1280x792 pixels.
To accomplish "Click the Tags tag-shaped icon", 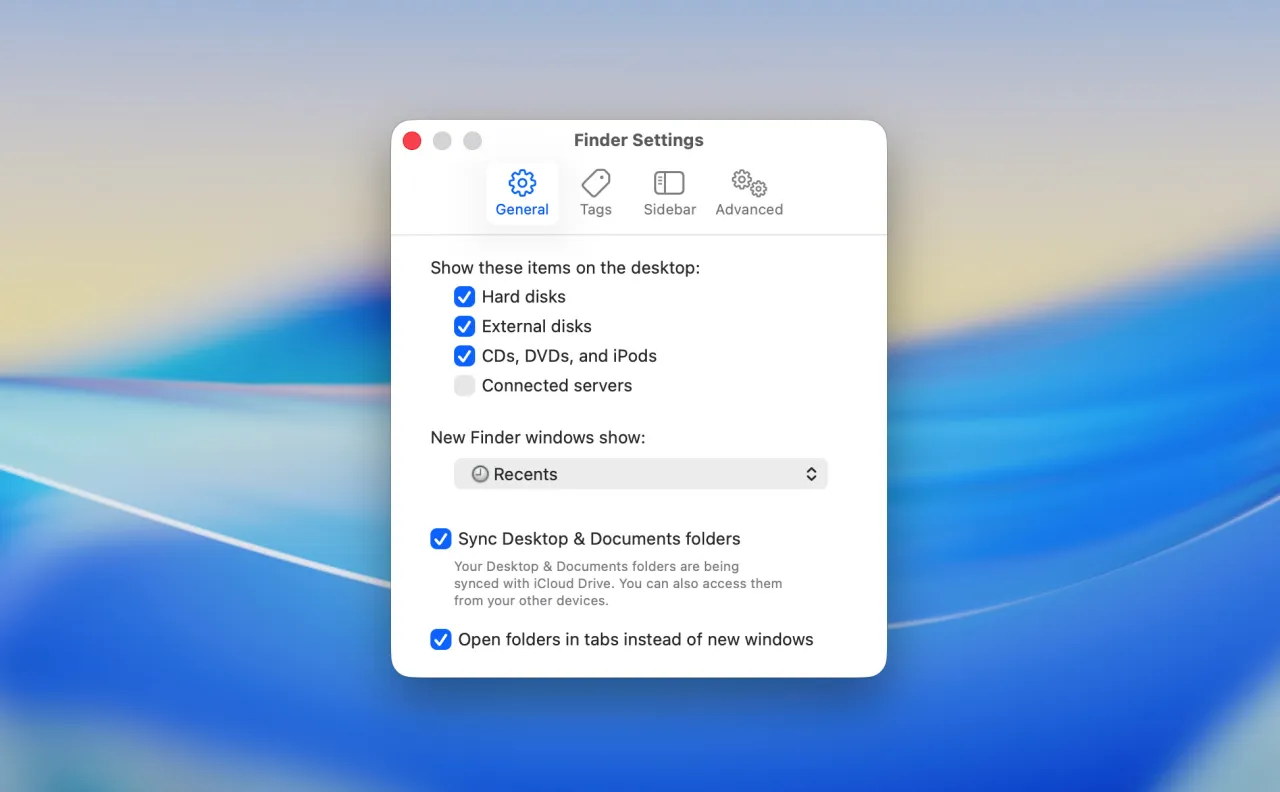I will point(596,183).
